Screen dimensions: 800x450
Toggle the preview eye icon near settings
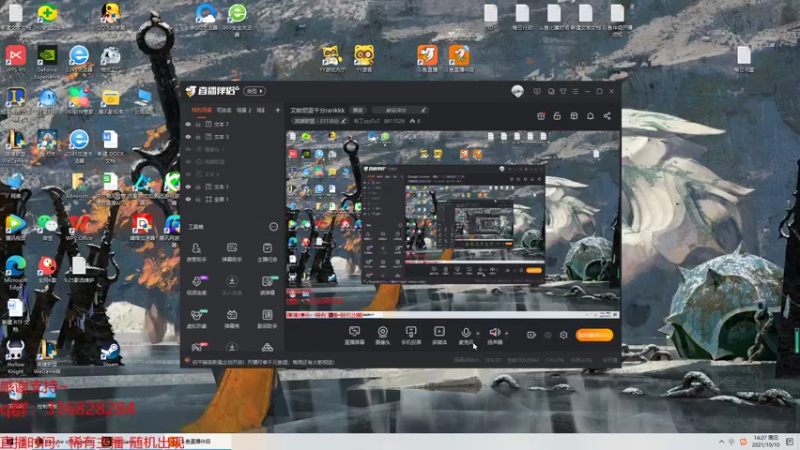tap(547, 335)
